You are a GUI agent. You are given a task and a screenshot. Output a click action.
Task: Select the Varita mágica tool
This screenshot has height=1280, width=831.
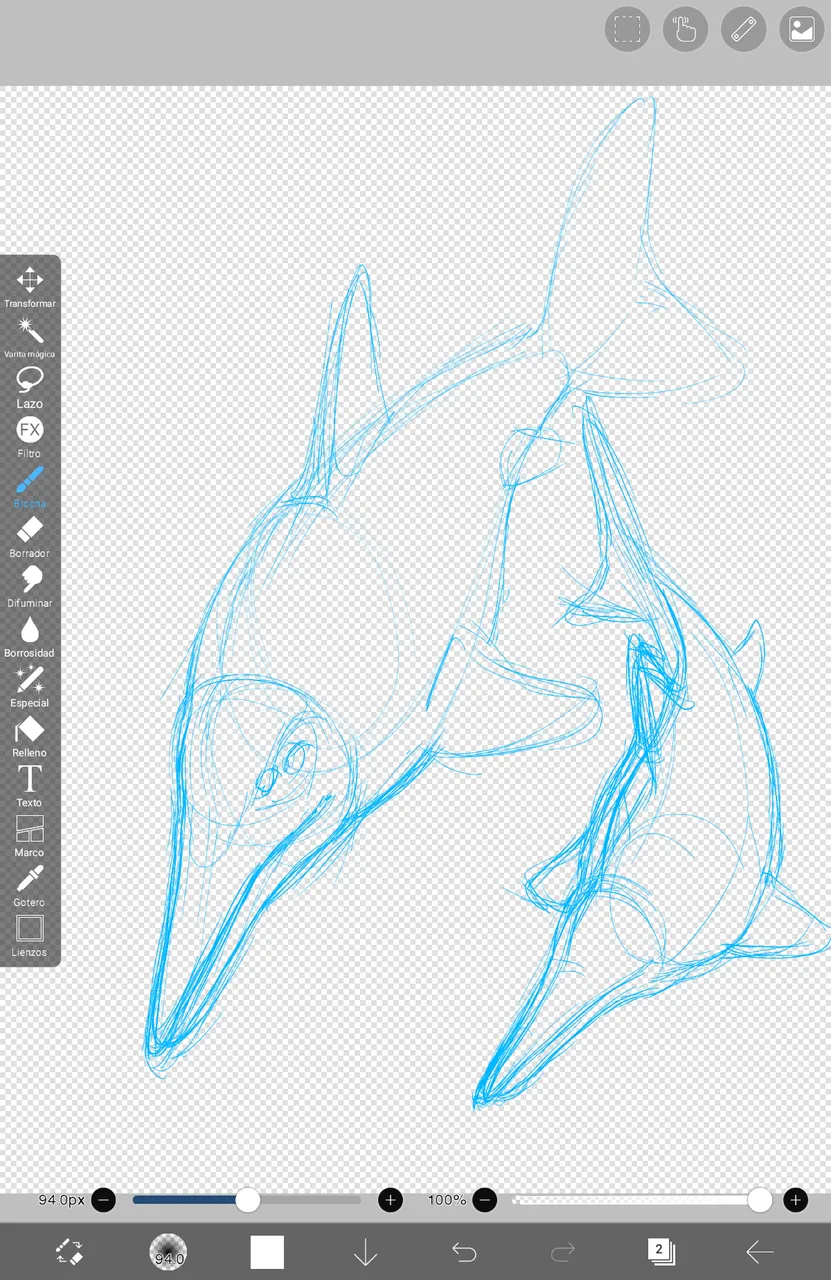point(30,337)
